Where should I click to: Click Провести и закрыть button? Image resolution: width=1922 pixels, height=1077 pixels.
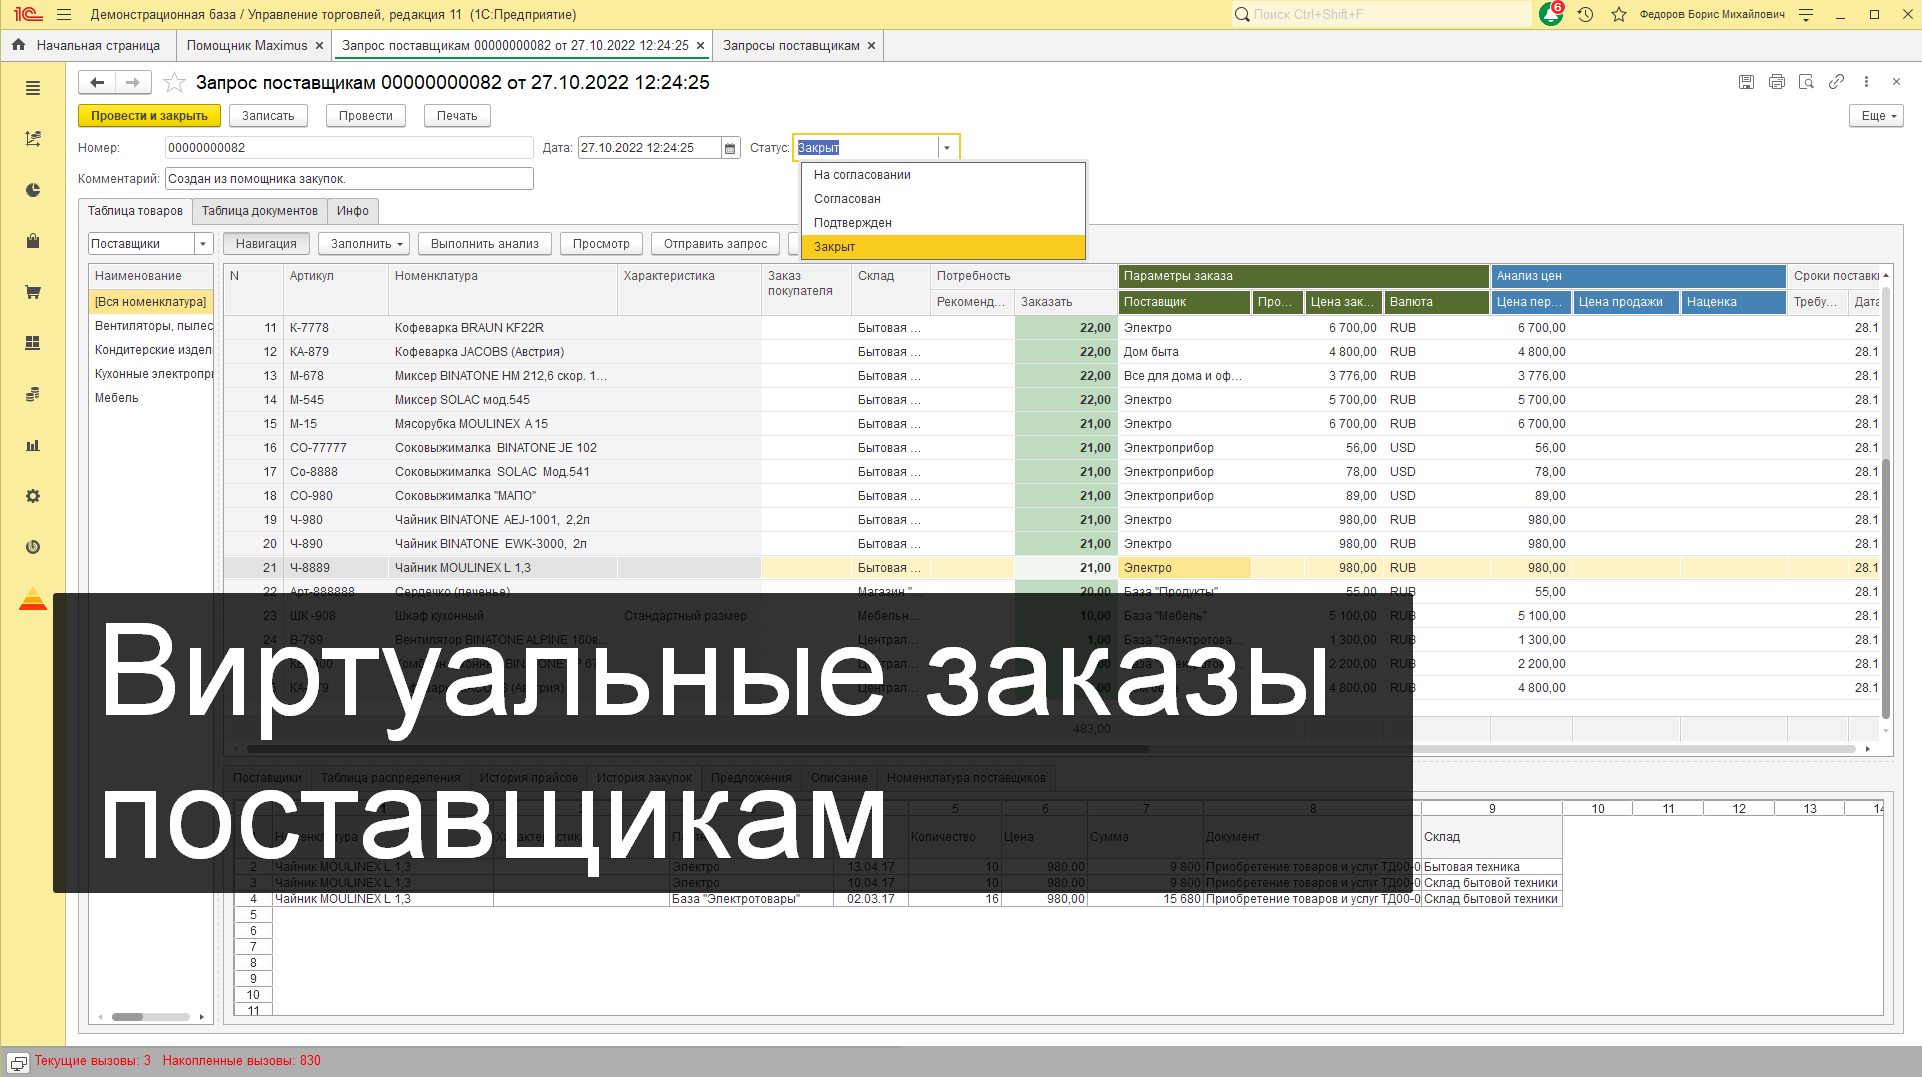(149, 116)
